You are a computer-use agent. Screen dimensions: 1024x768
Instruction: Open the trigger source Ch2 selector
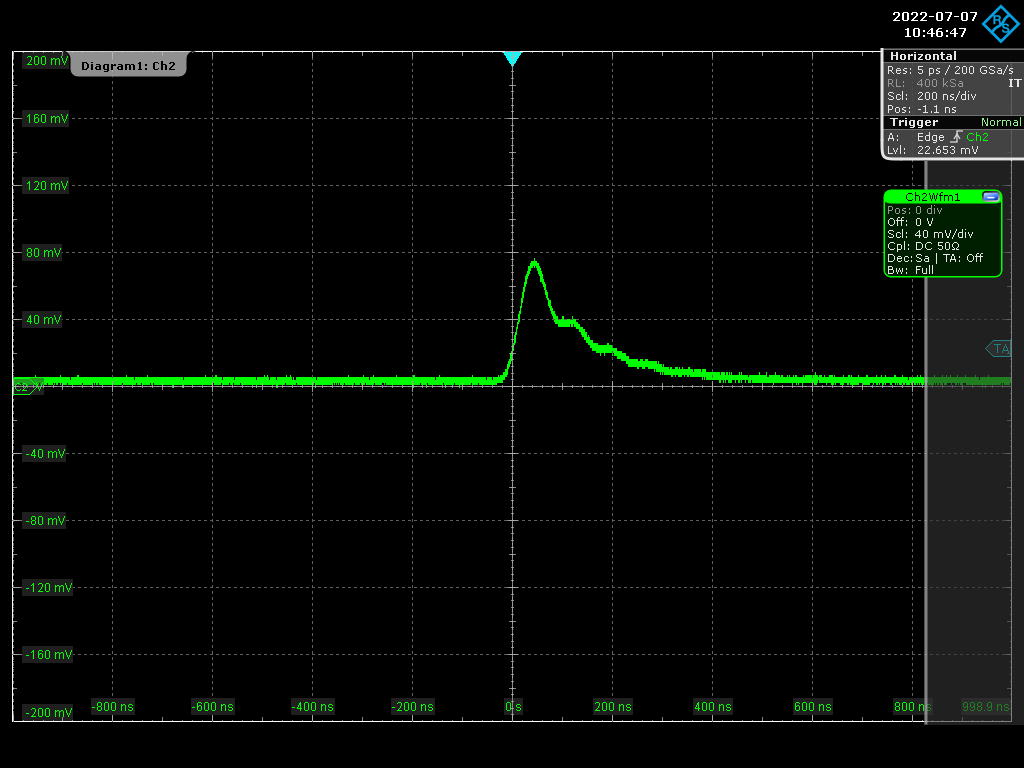click(977, 137)
